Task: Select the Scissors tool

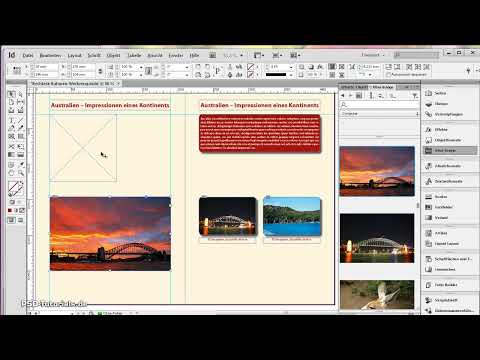Action: pyautogui.click(x=11, y=146)
